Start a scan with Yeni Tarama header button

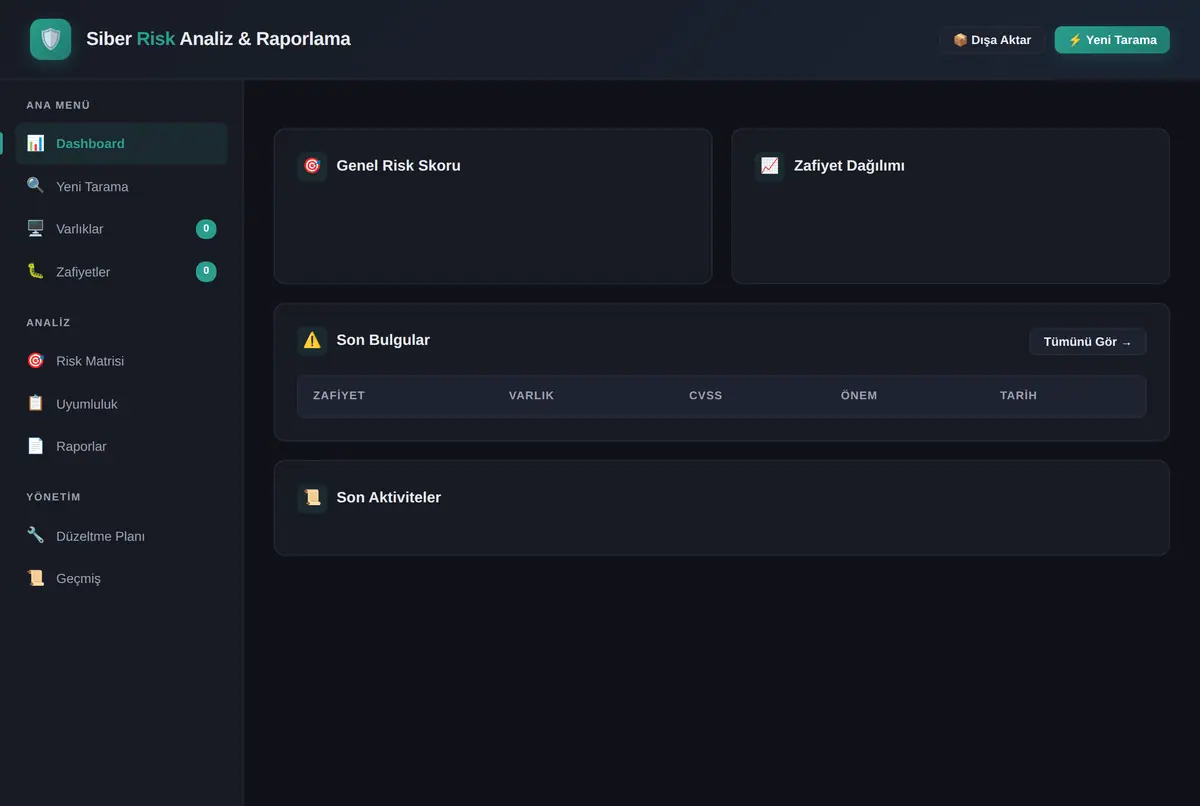pyautogui.click(x=1112, y=40)
